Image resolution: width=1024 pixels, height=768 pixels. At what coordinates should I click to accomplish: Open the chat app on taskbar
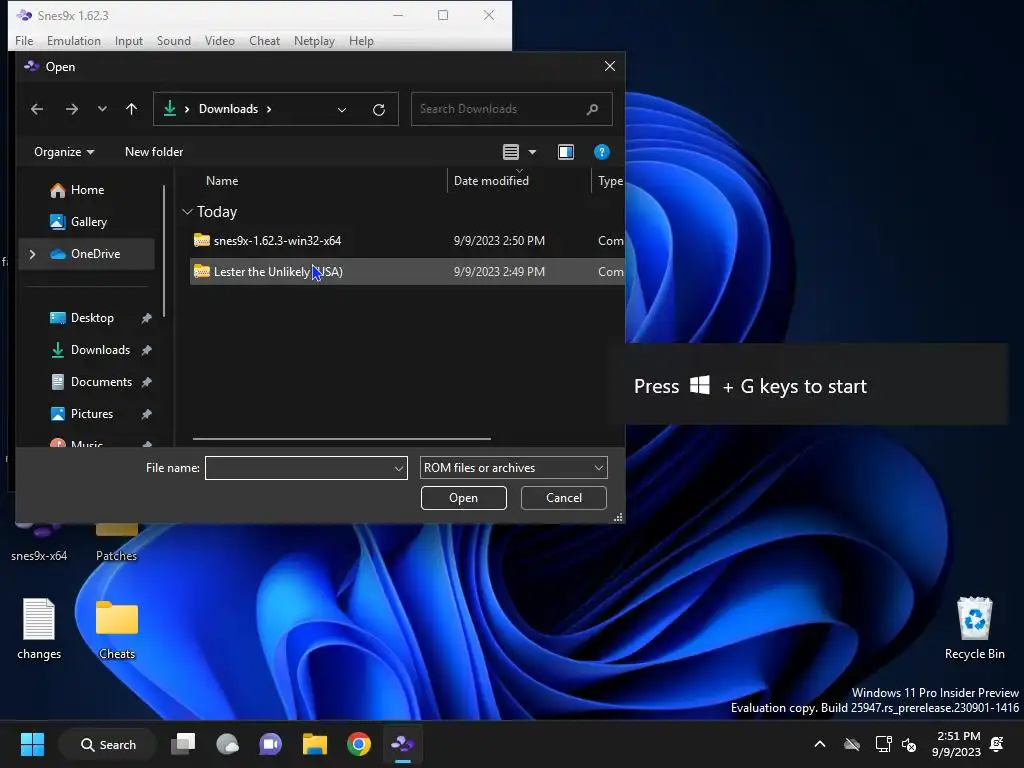[270, 744]
